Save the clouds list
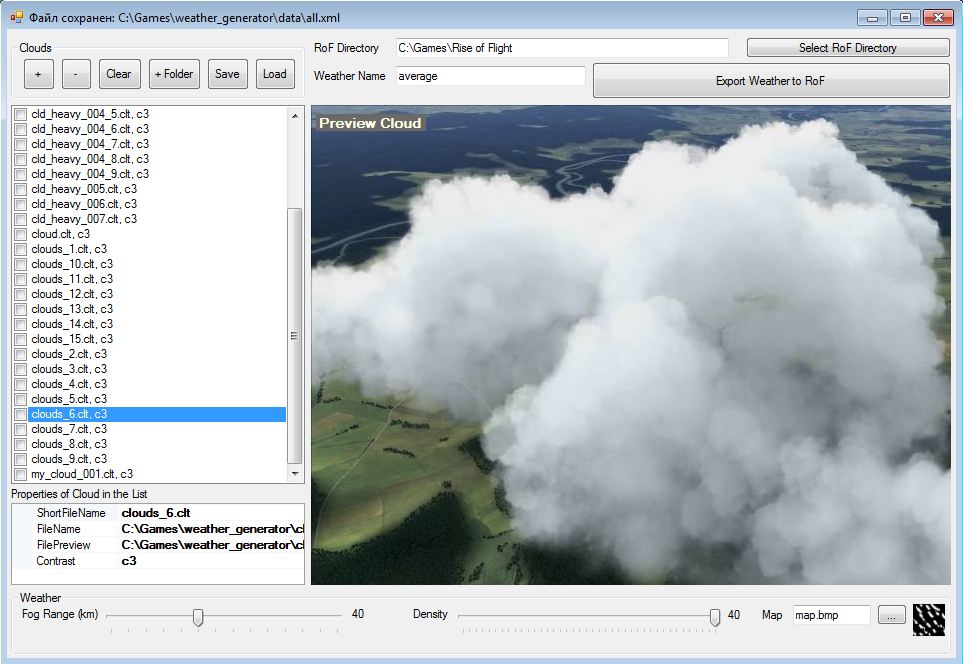 227,74
